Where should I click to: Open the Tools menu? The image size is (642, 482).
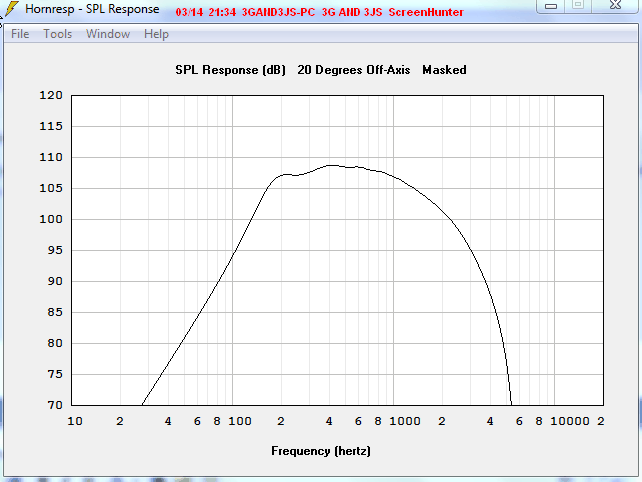coord(58,34)
